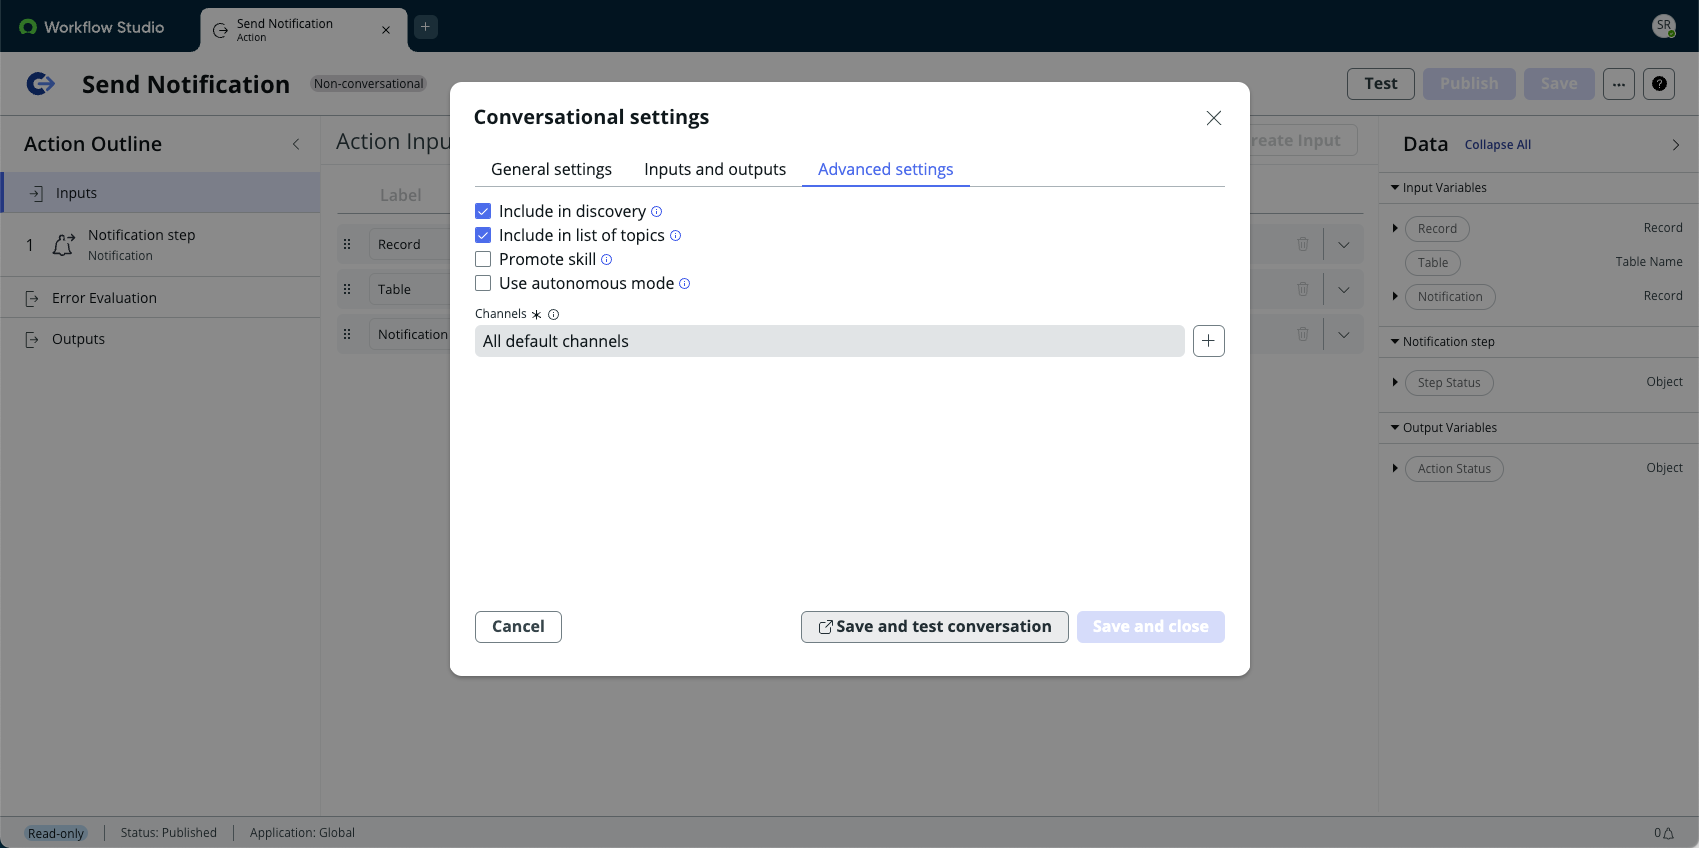Click the Record label input field
1699x848 pixels.
409,244
